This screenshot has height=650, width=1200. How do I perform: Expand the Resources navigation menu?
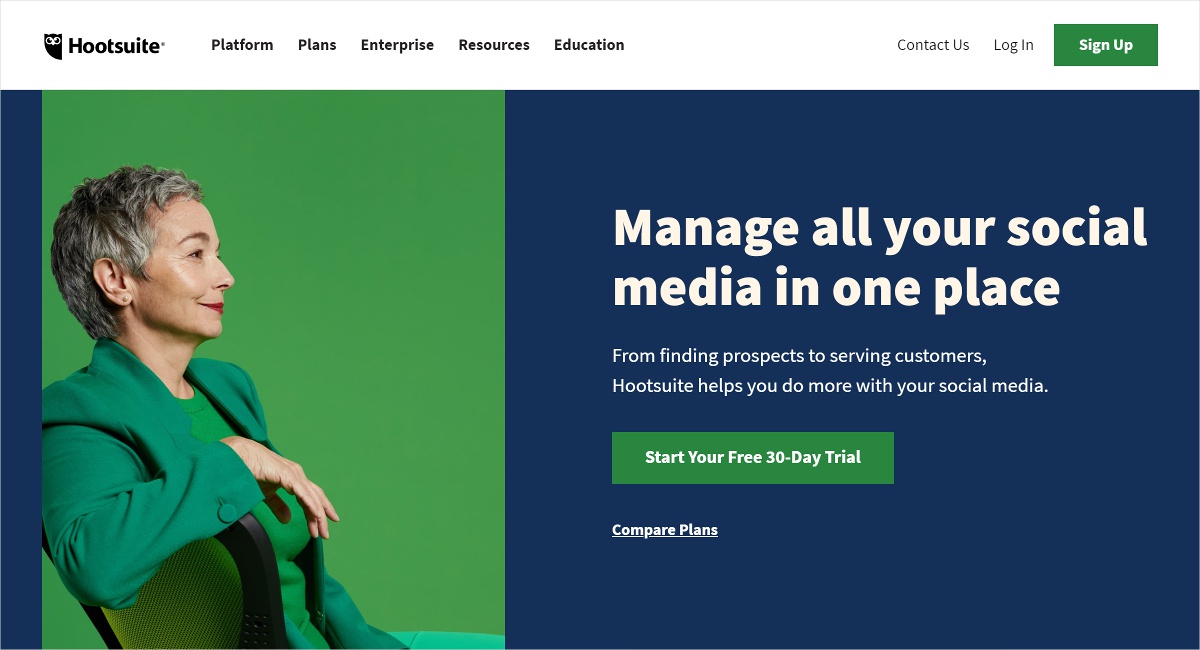click(x=494, y=45)
